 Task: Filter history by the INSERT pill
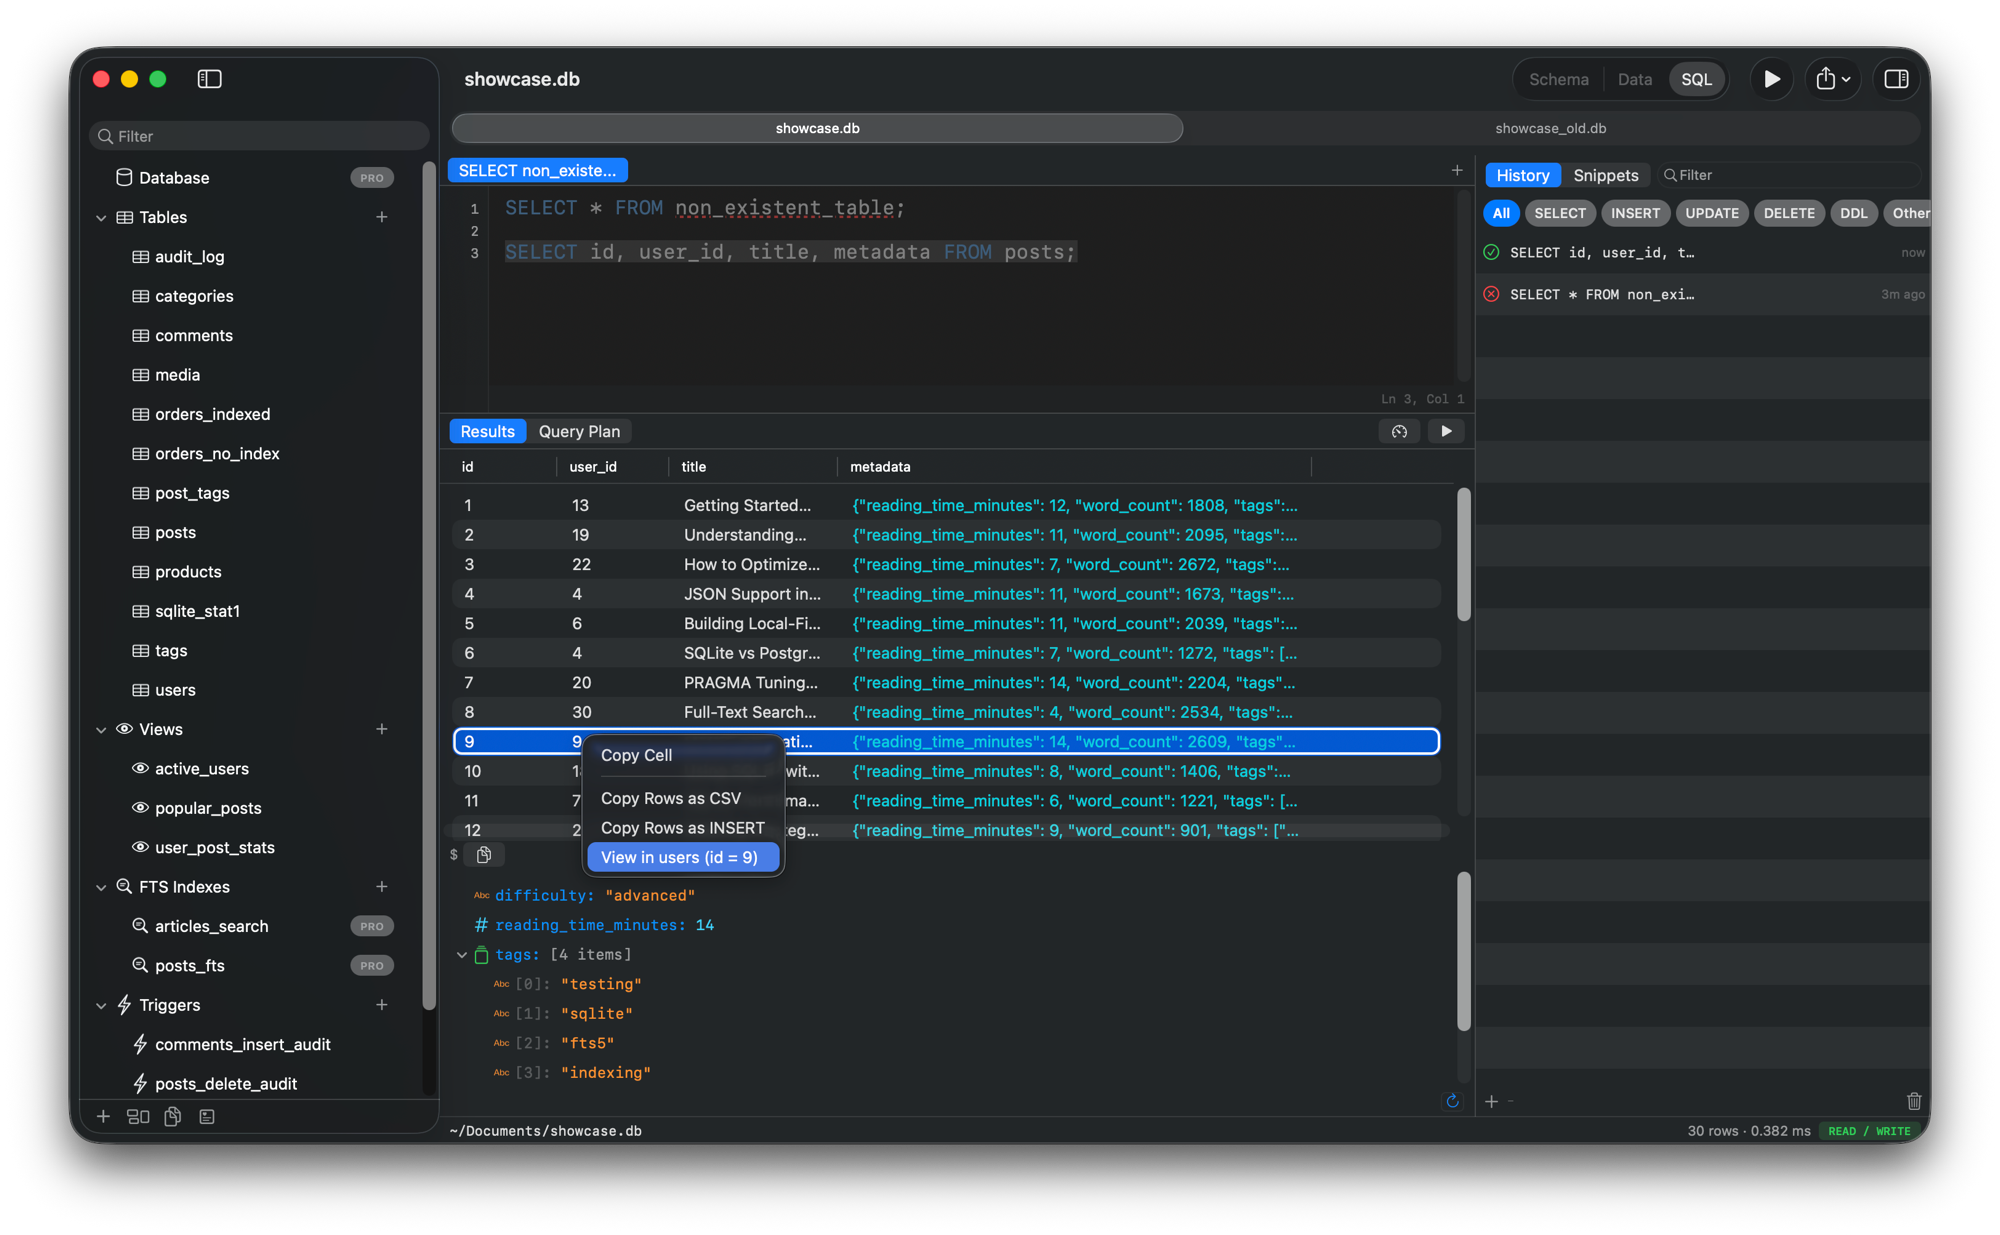pos(1635,213)
